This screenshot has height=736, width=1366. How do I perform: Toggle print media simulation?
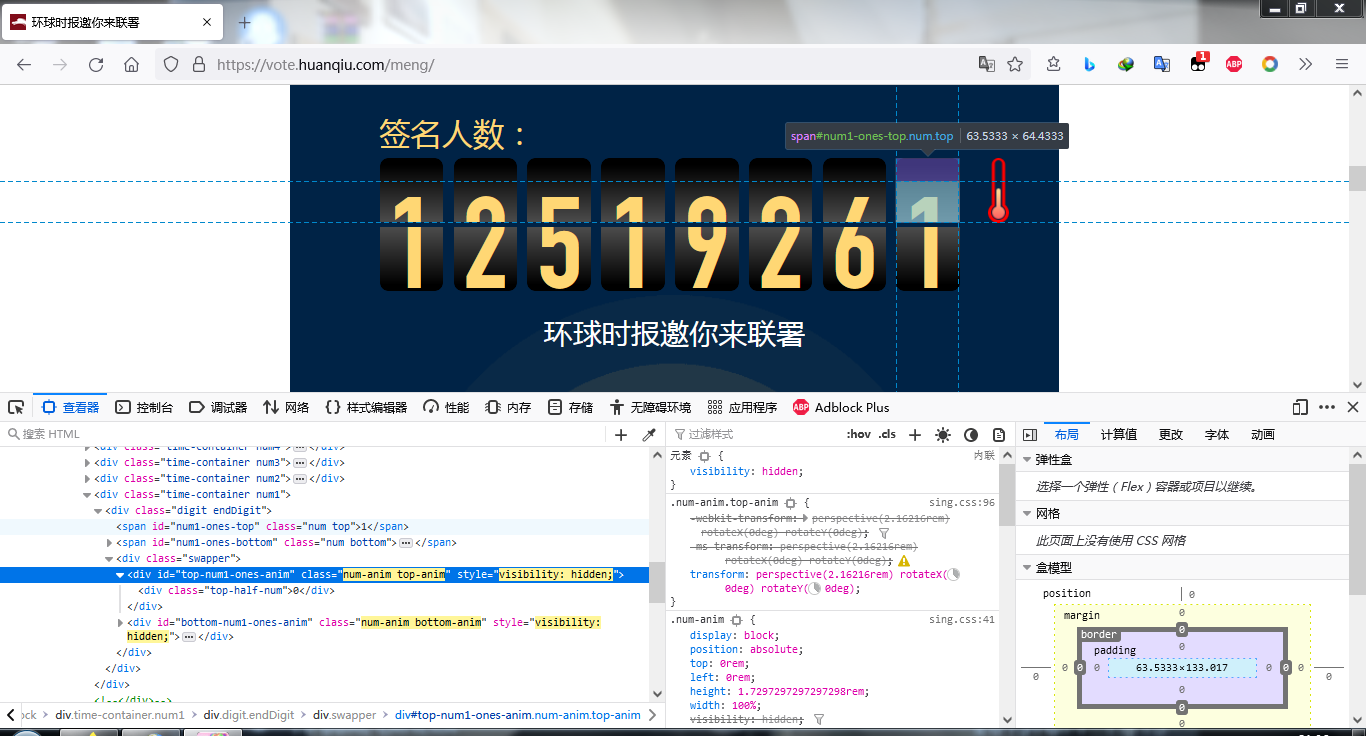coord(999,434)
